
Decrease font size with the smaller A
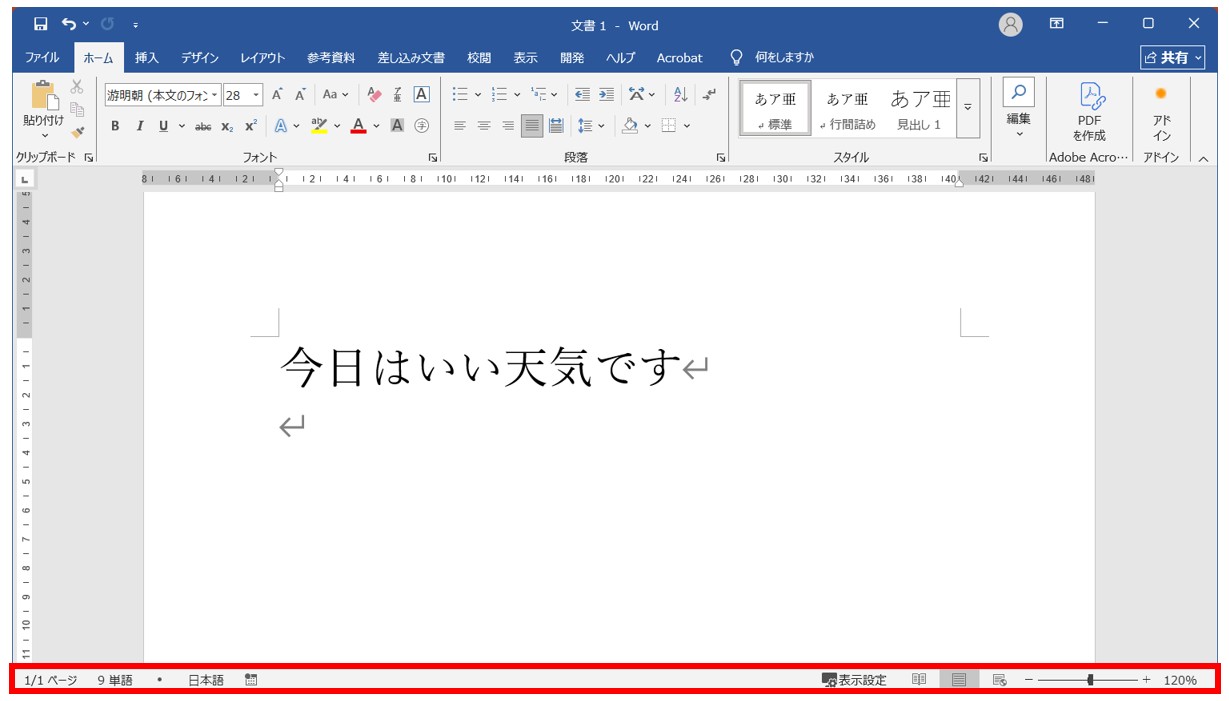point(299,95)
